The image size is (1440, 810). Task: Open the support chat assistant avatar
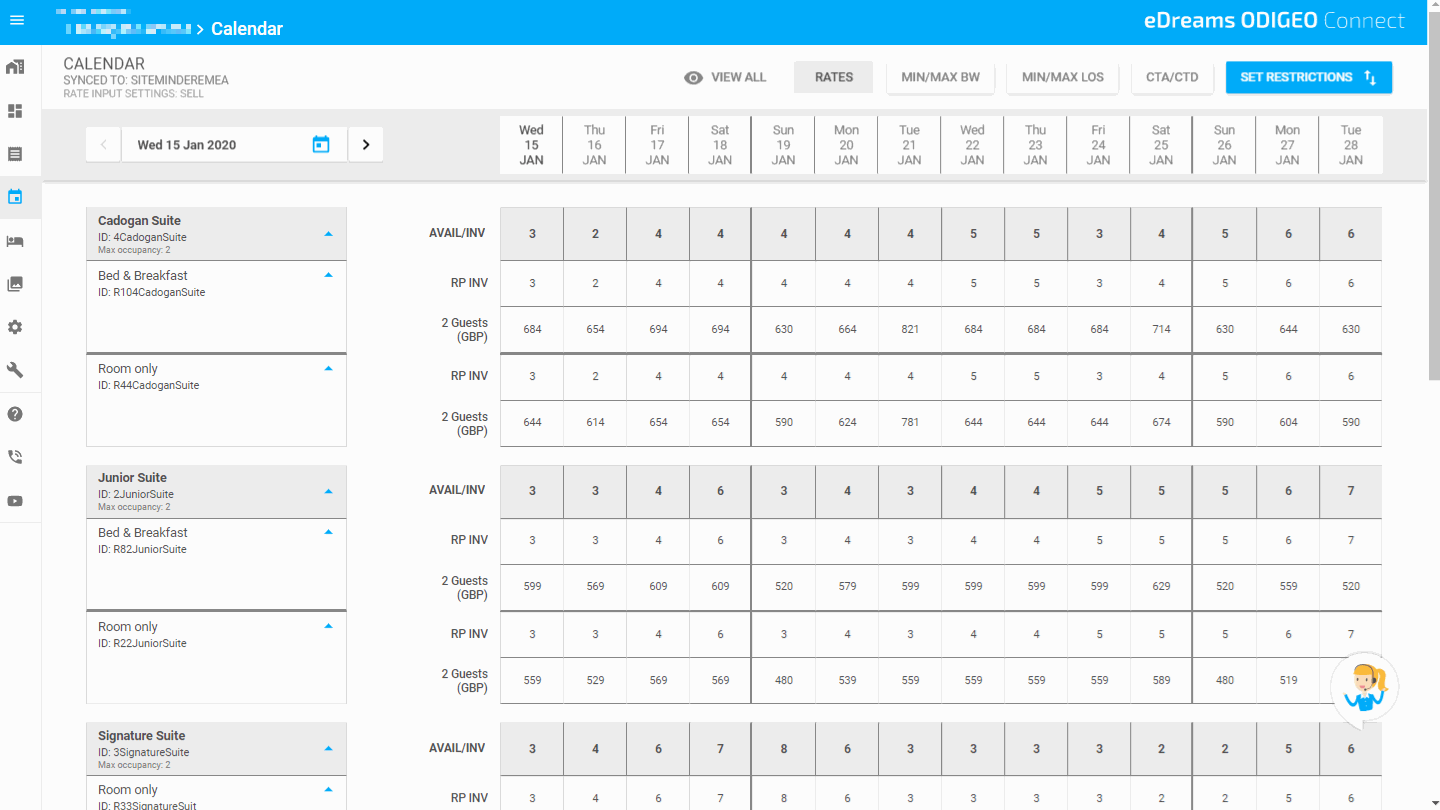[x=1365, y=689]
